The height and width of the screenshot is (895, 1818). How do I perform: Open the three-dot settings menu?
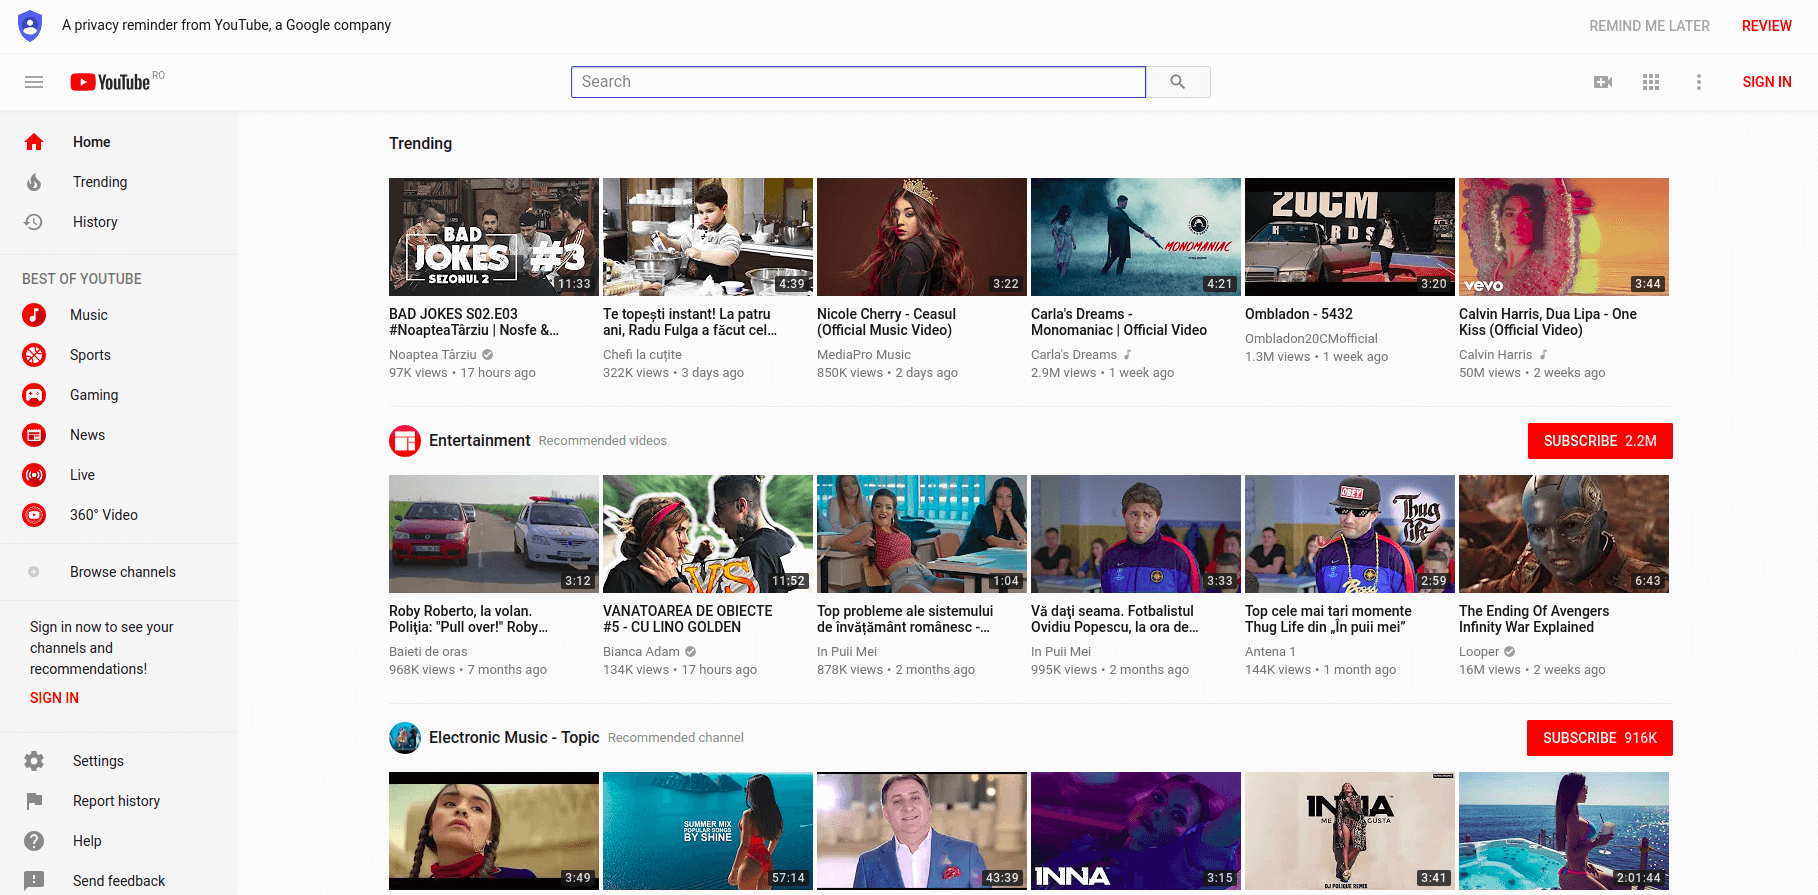1699,82
